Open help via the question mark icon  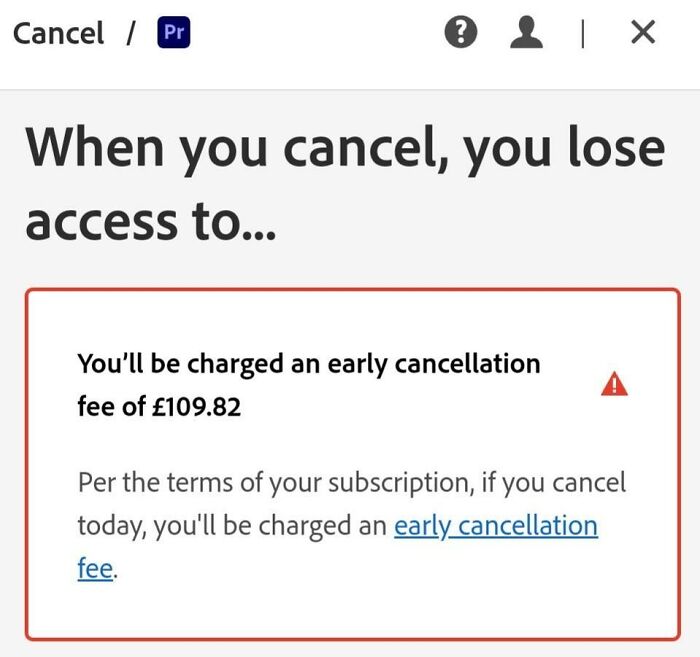pyautogui.click(x=461, y=32)
